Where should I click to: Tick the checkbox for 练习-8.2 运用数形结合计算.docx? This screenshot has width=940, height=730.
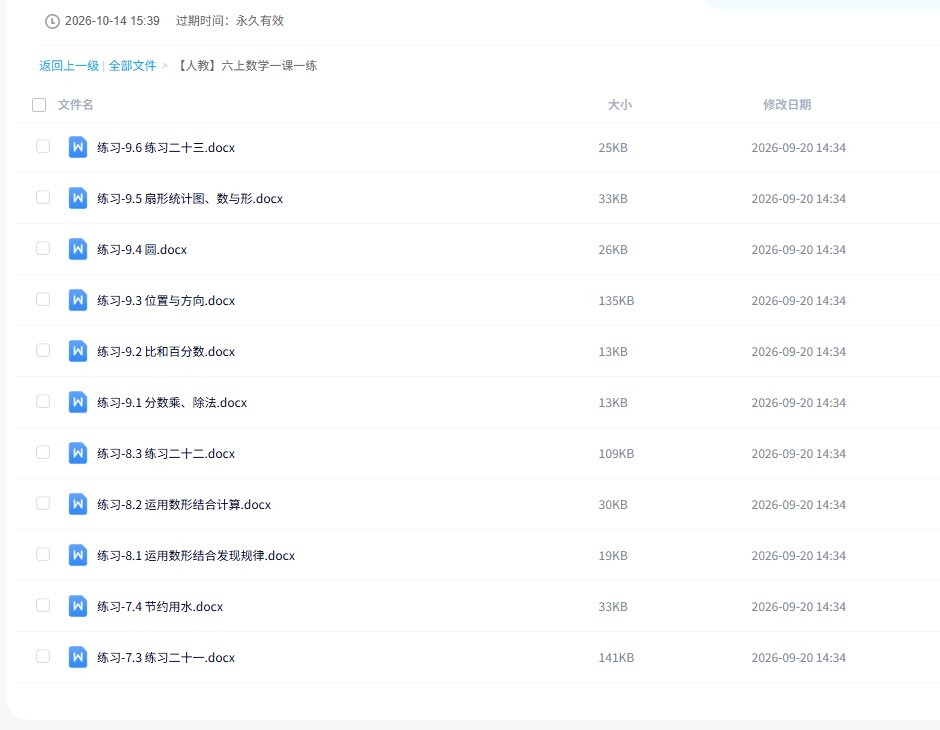[x=43, y=503]
